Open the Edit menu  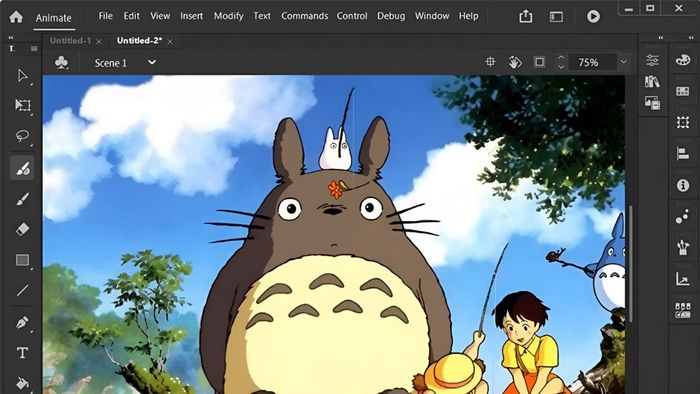tap(131, 16)
